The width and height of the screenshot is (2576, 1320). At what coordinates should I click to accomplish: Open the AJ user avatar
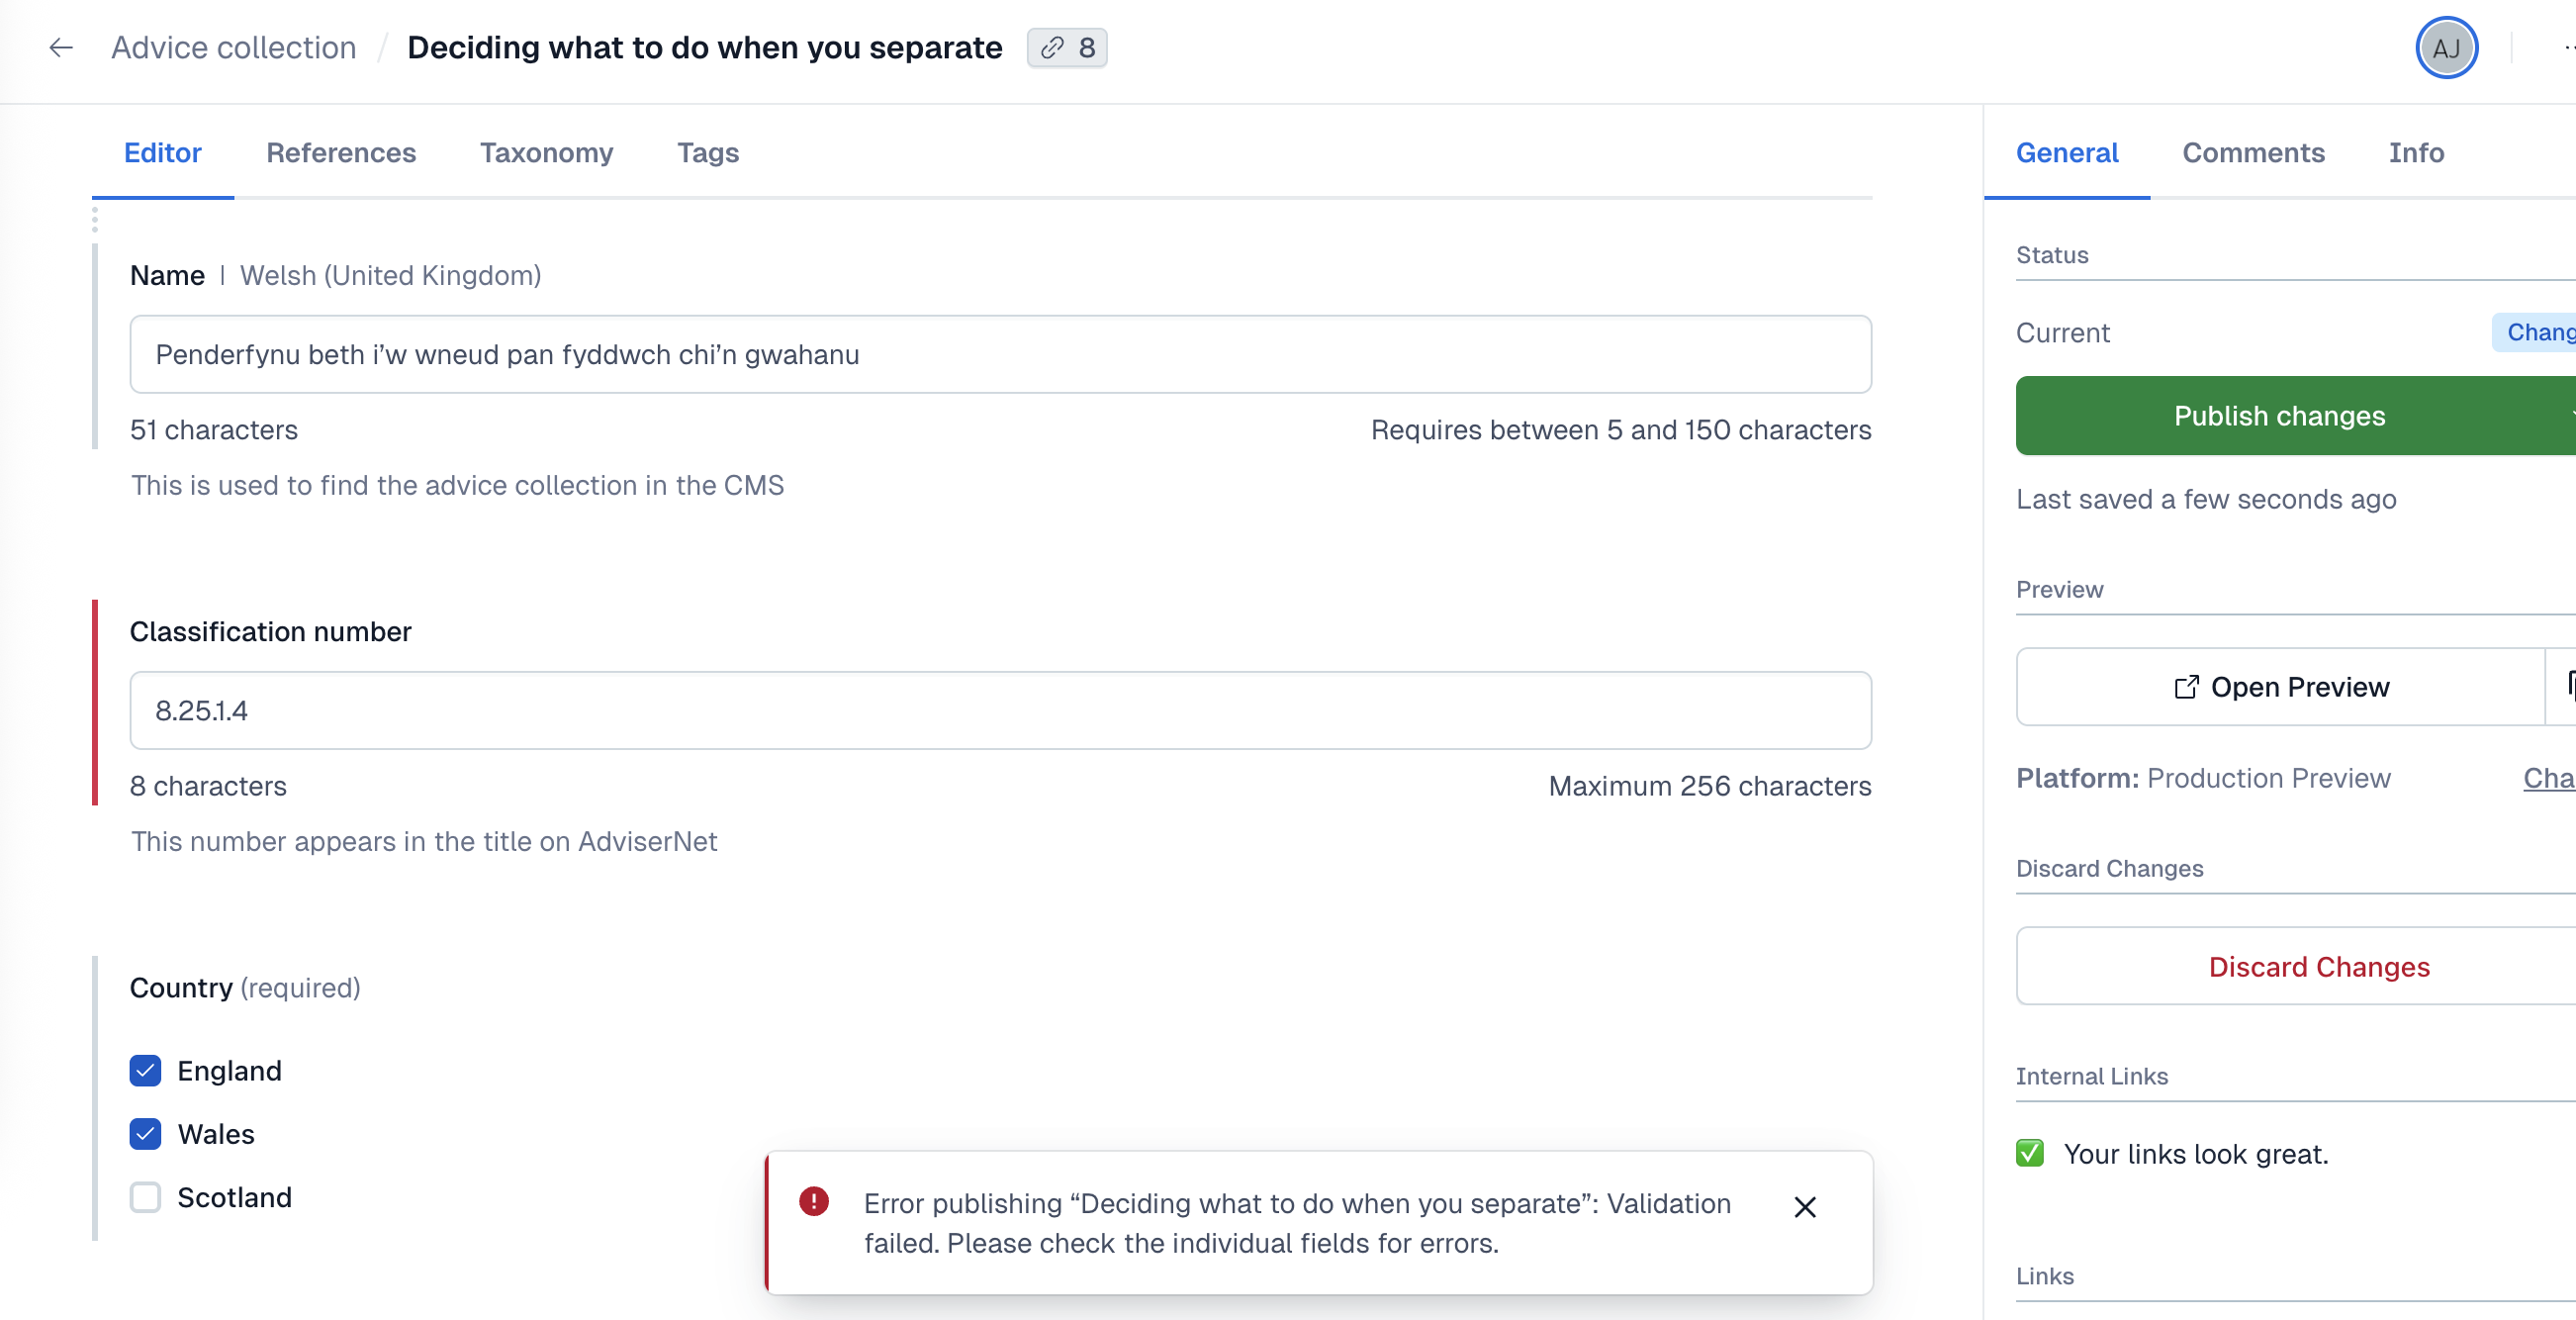pyautogui.click(x=2446, y=47)
